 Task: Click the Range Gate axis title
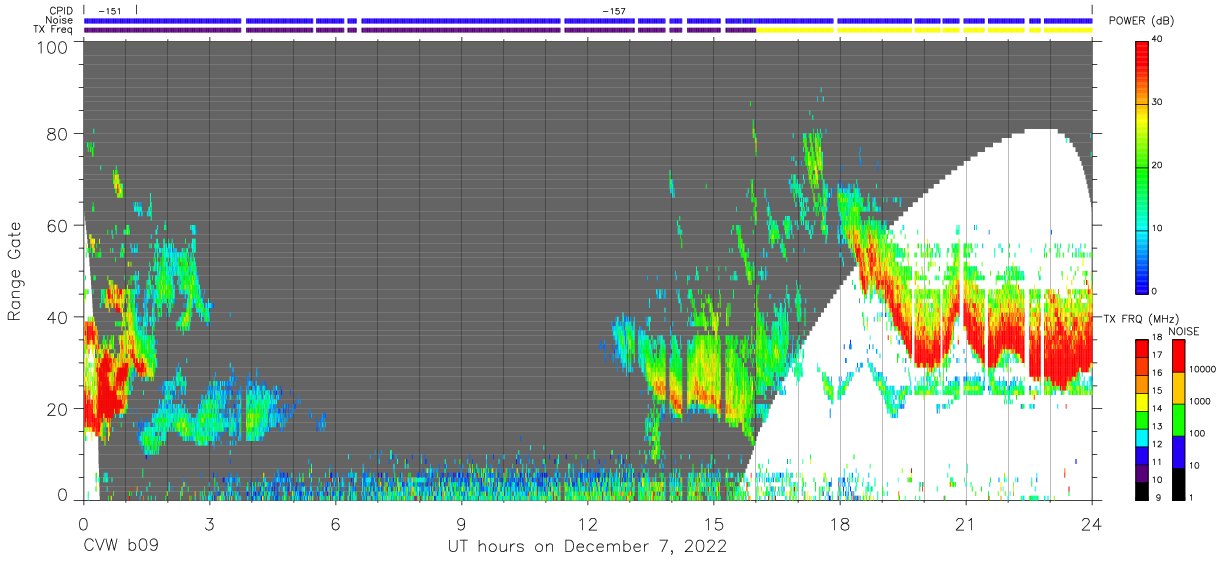point(15,272)
